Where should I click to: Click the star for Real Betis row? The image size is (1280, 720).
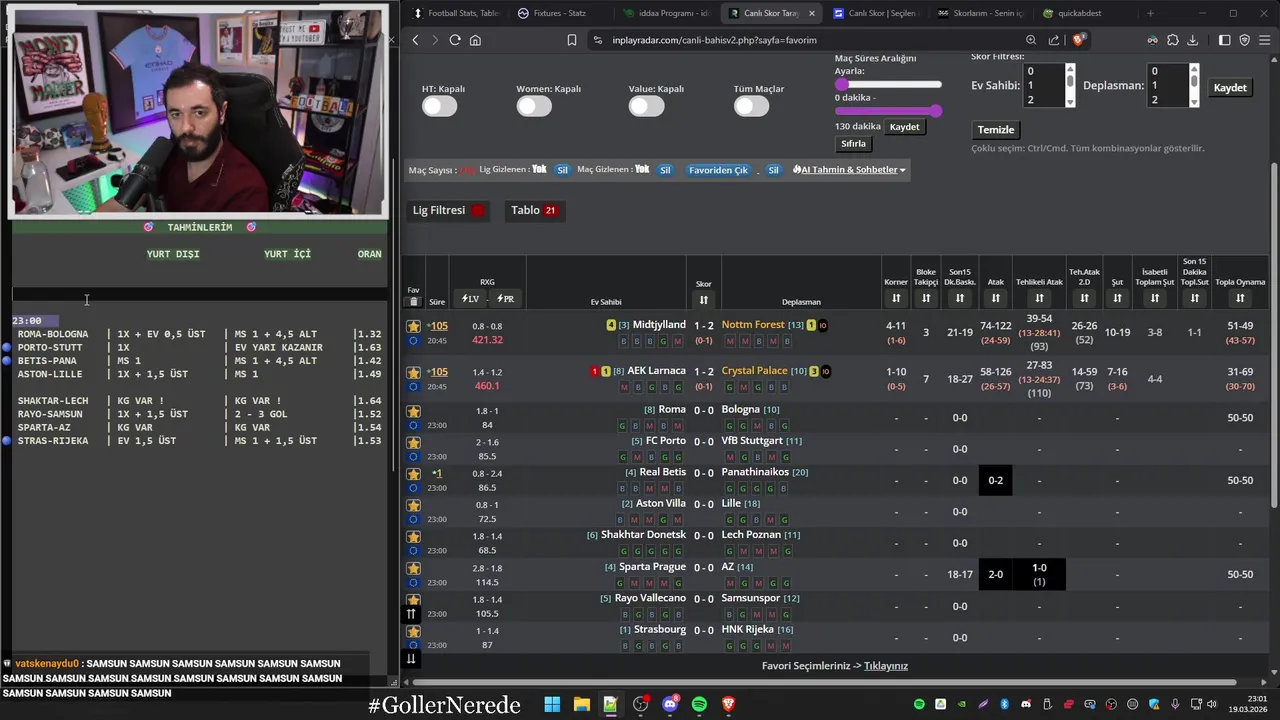[414, 474]
